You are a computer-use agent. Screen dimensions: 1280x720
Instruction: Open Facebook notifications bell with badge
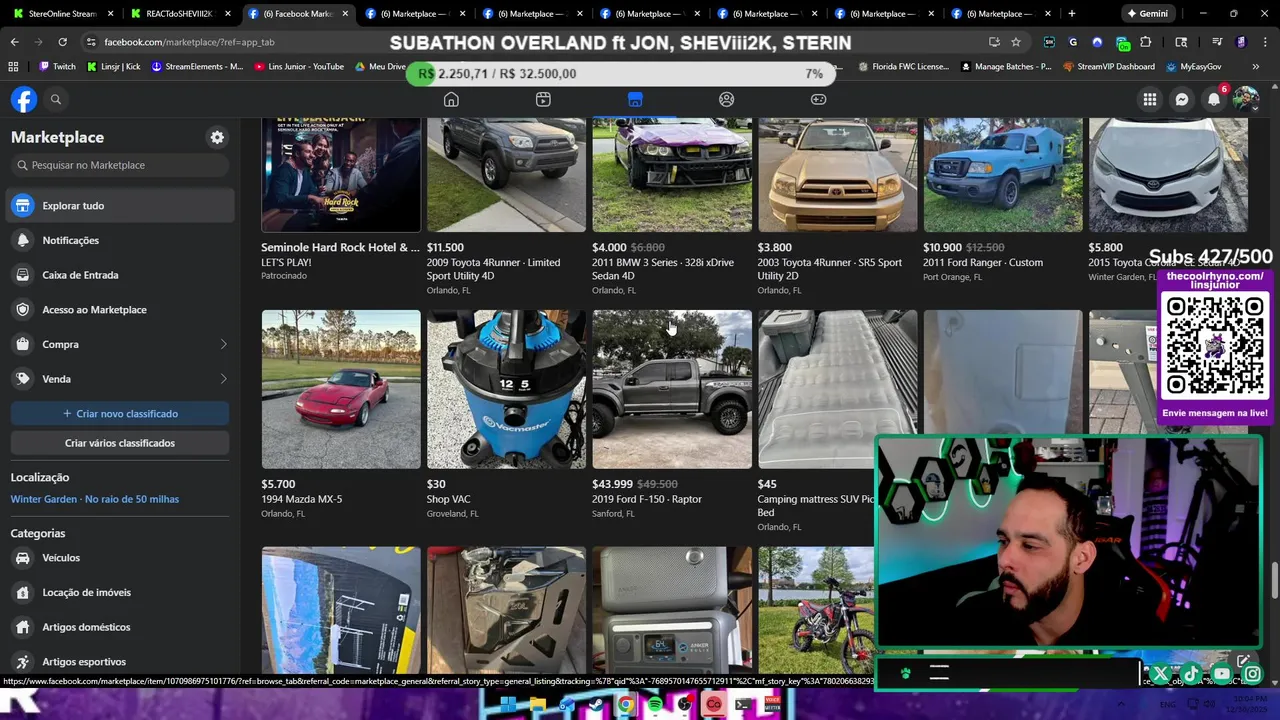[1214, 99]
